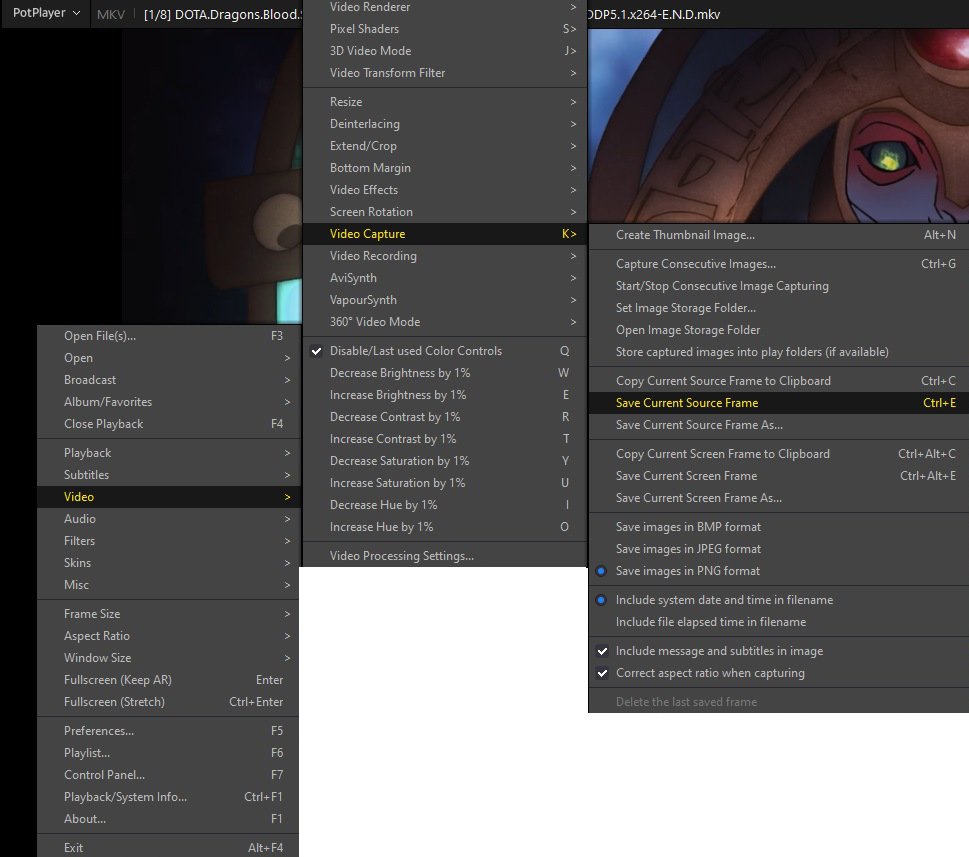969x857 pixels.
Task: Click Start/Stop Consecutive Image Capturing
Action: pos(779,286)
